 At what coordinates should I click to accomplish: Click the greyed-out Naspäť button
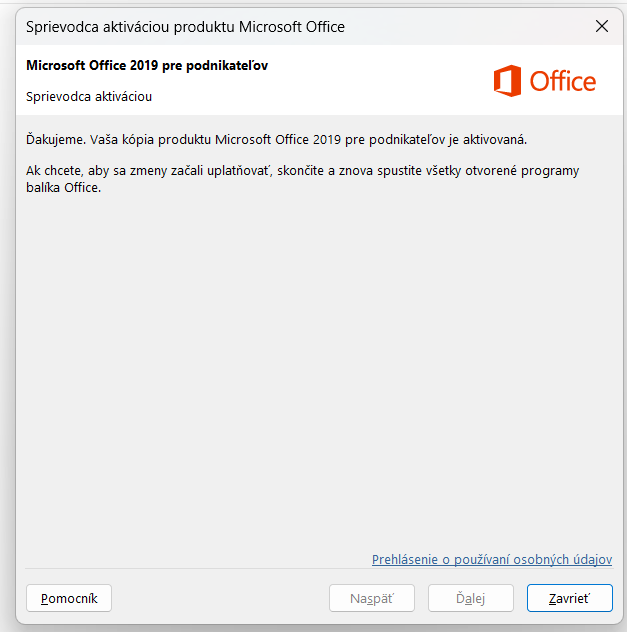pyautogui.click(x=371, y=598)
